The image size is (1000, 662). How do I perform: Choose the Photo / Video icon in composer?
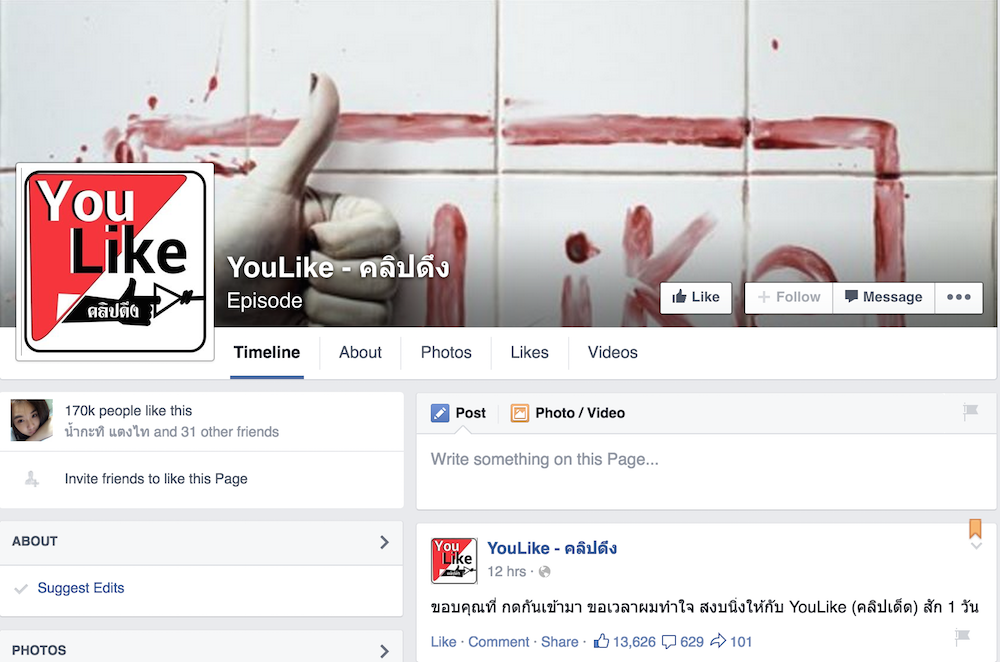520,413
